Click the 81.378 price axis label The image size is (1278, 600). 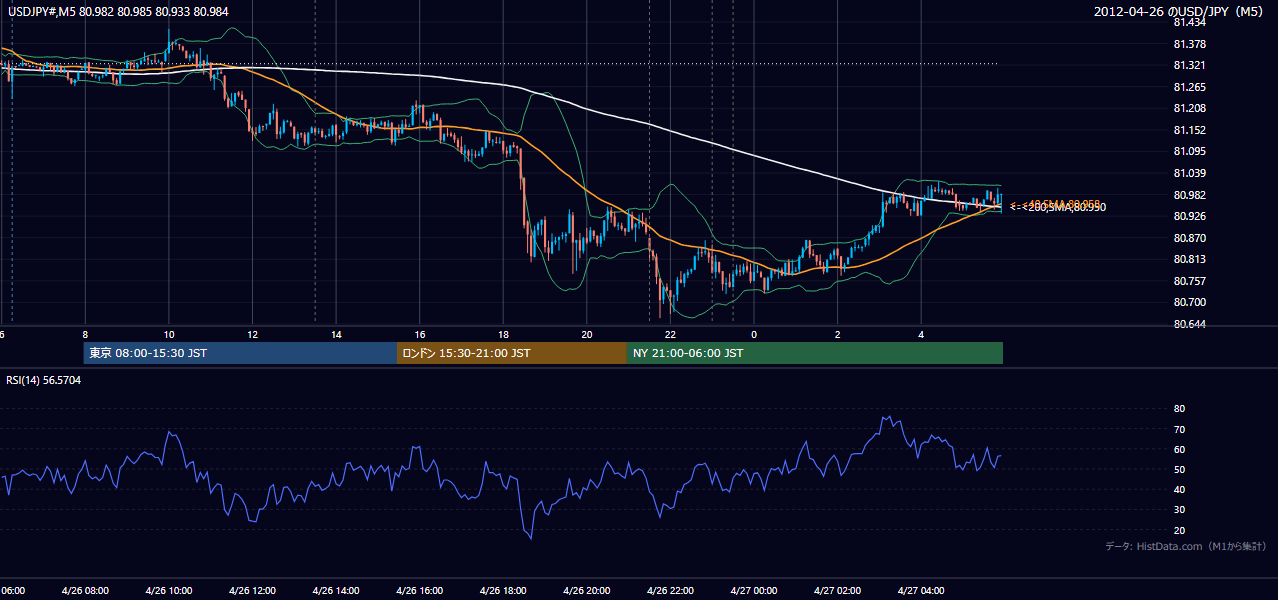coord(1190,45)
